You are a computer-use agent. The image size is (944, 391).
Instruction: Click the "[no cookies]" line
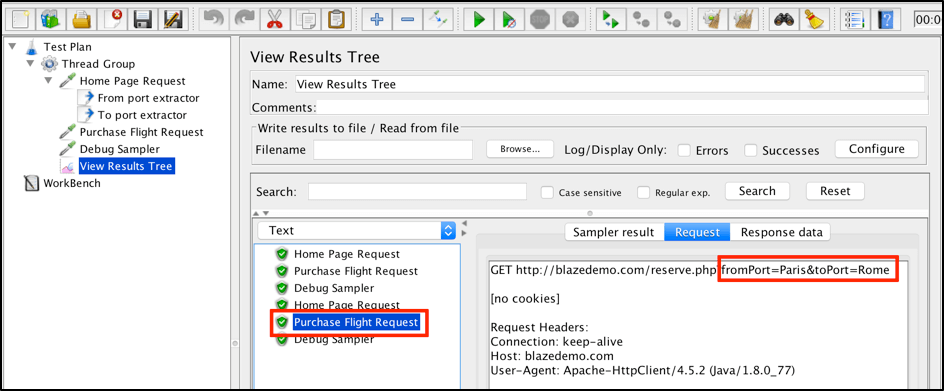526,298
